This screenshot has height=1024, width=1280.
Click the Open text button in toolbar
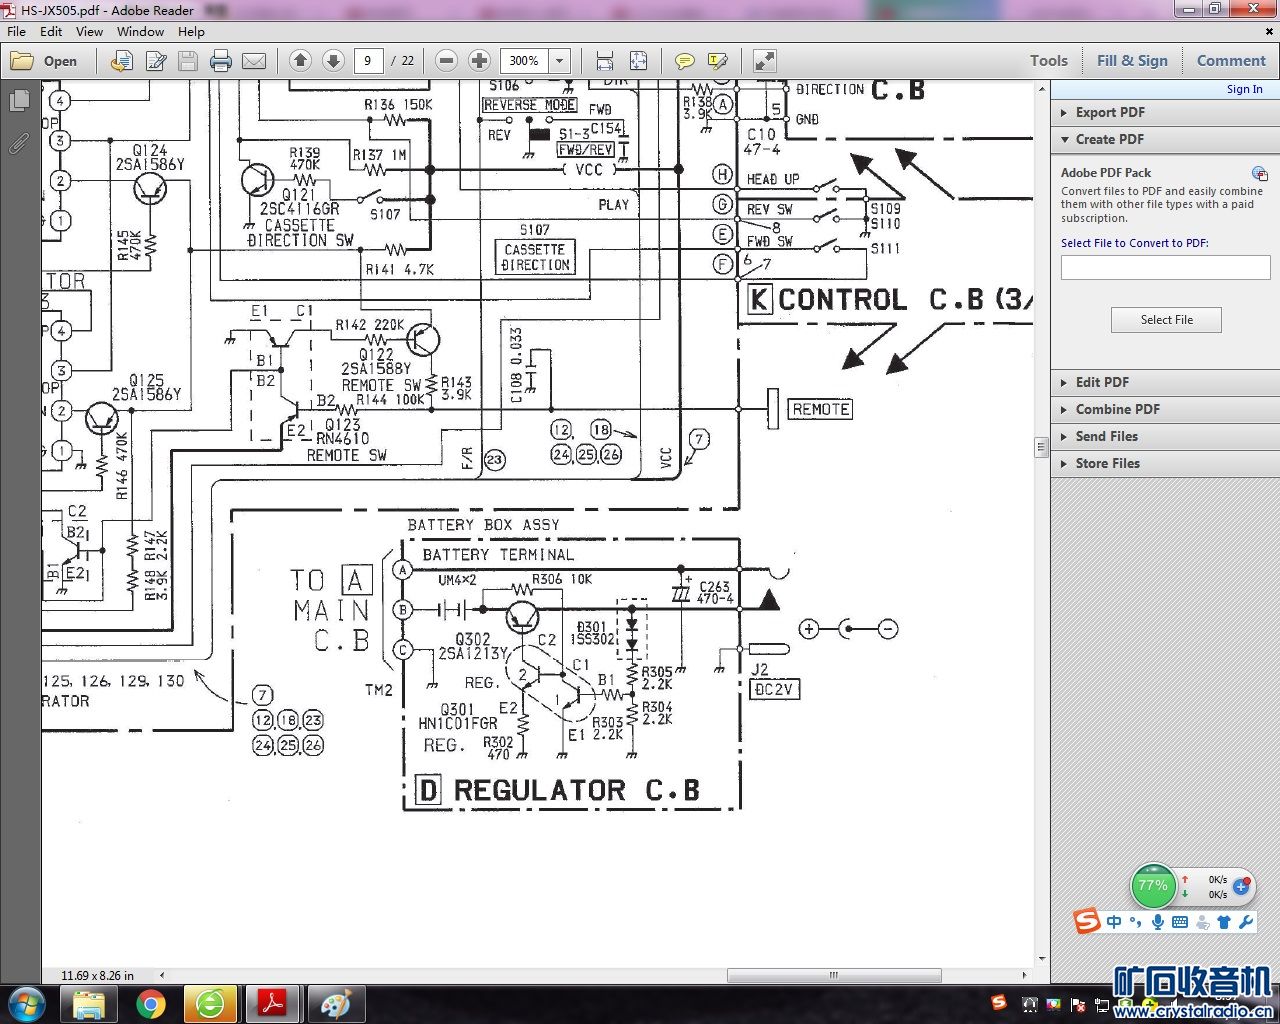(x=60, y=61)
